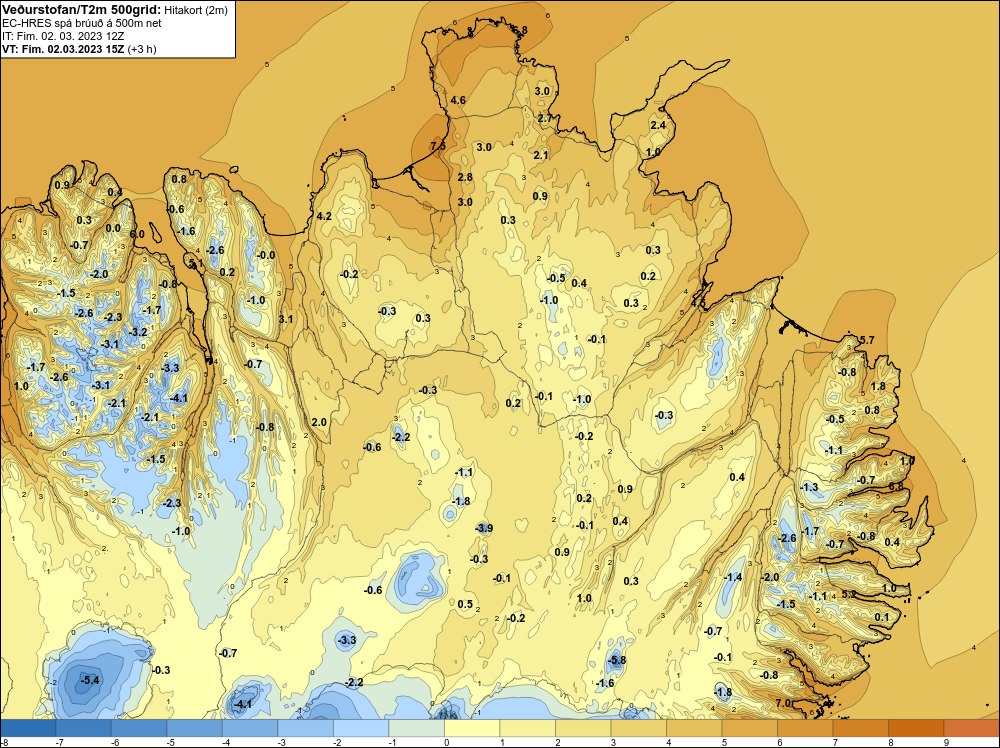
Task: Click the legend tick label '-4'
Action: [226, 742]
